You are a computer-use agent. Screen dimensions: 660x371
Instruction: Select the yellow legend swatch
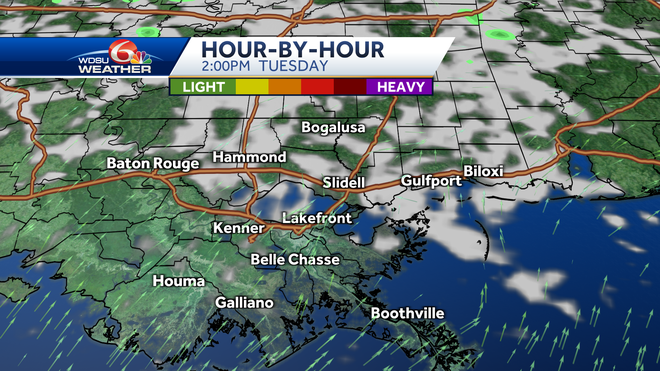252,87
